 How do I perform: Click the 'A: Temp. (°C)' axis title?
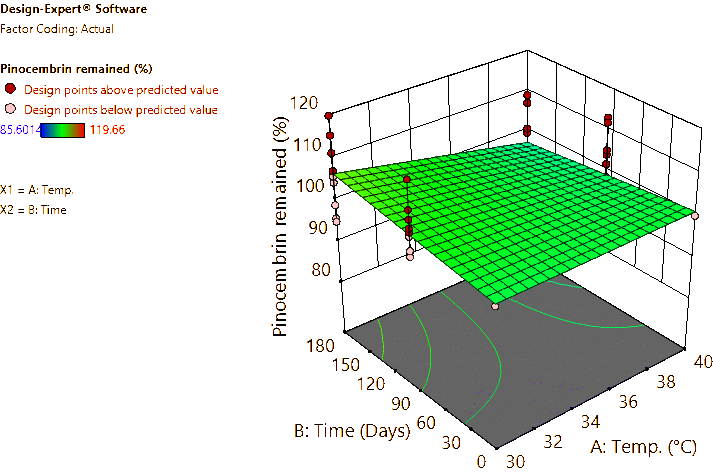tap(650, 447)
